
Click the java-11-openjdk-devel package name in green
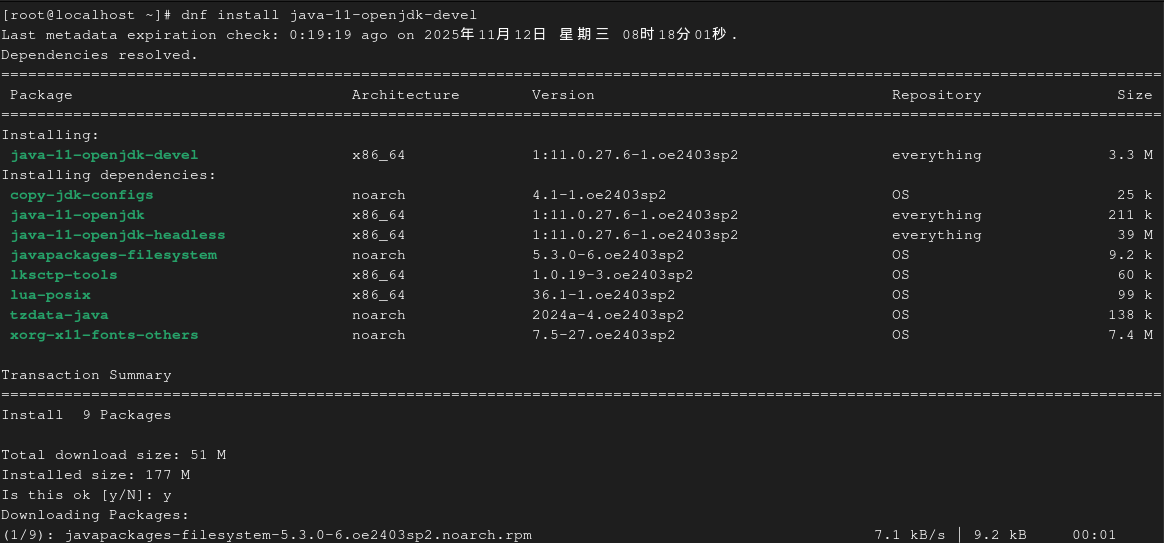click(104, 155)
